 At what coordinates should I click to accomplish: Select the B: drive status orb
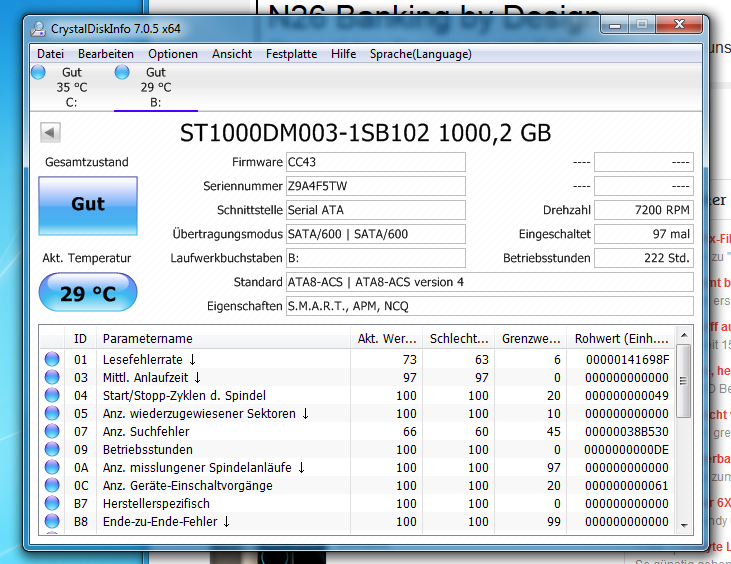point(122,72)
